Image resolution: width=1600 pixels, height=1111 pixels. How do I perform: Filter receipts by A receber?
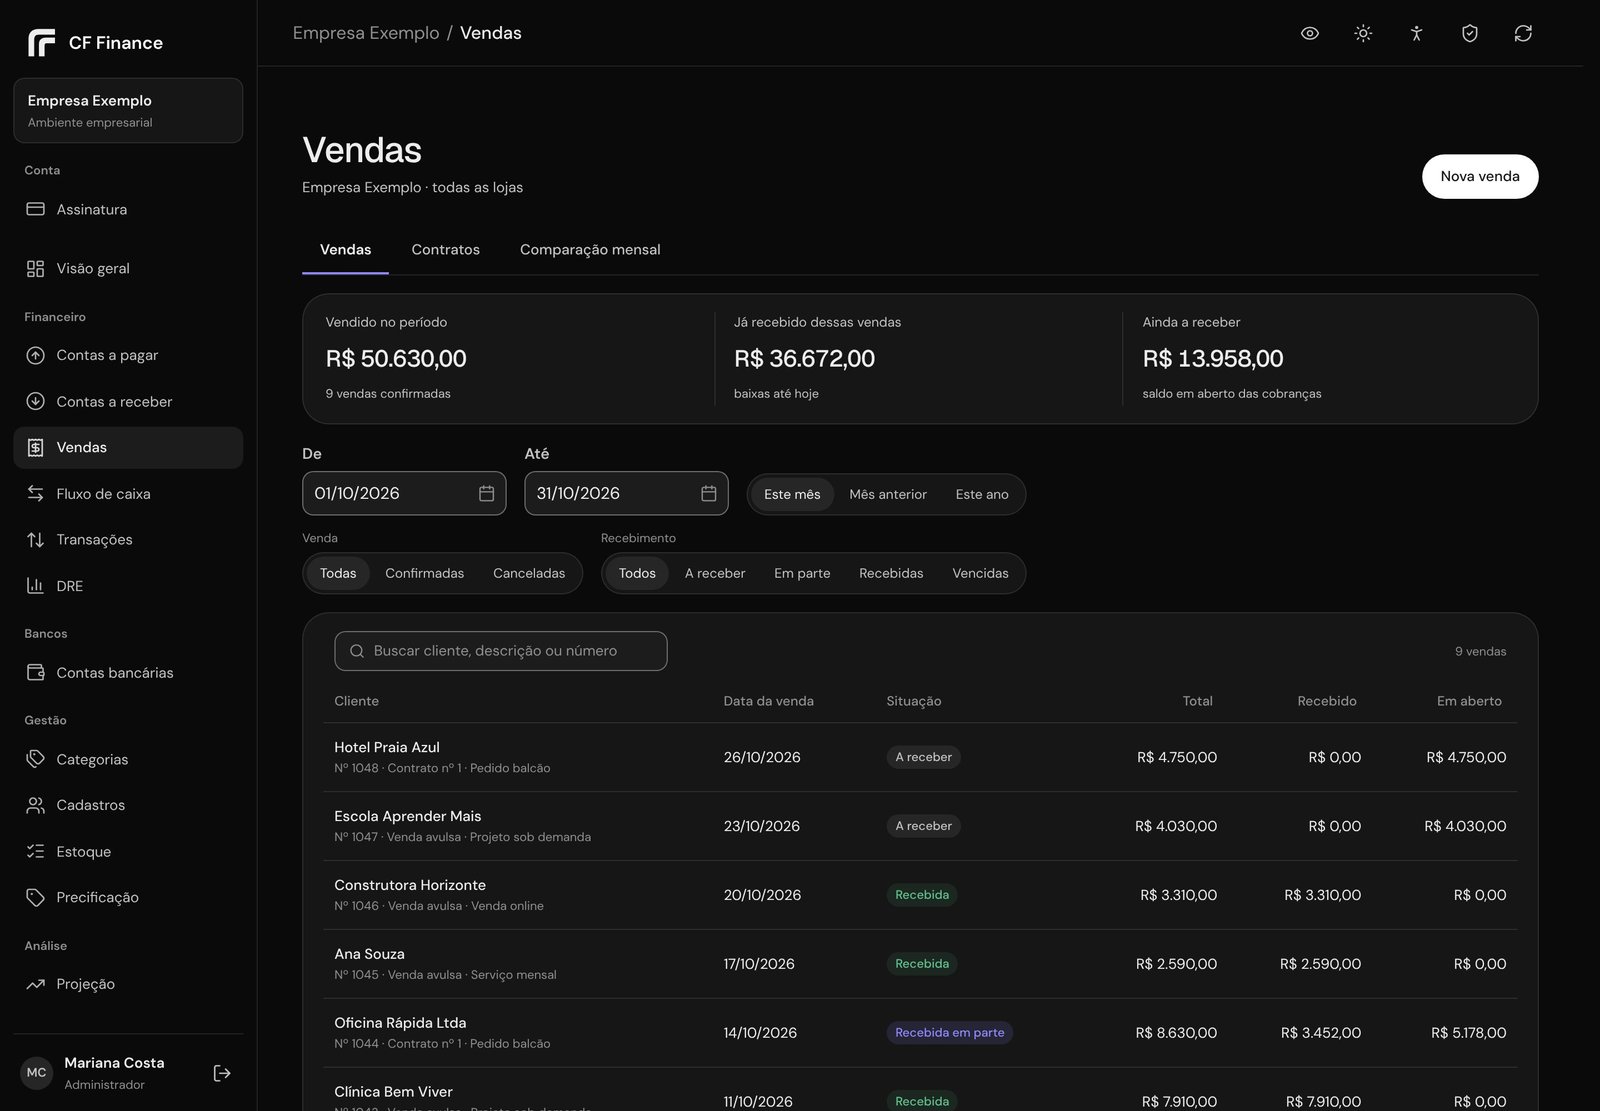tap(715, 573)
